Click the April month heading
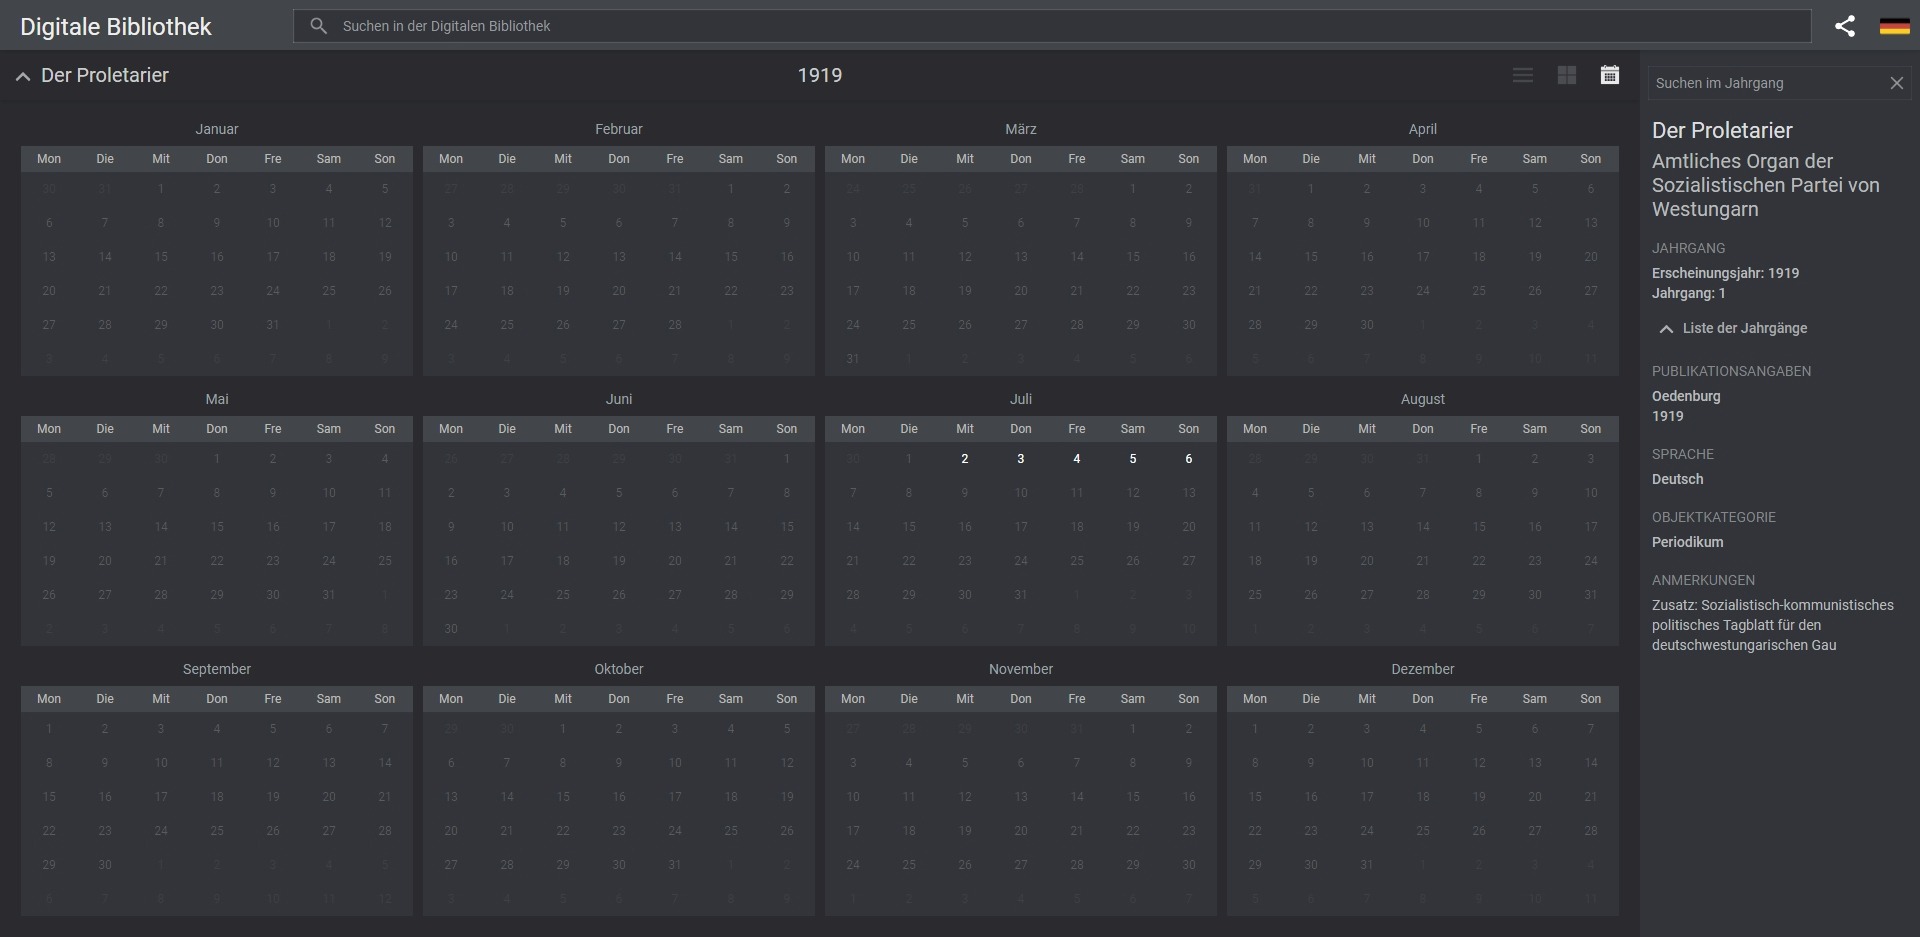Screen dimensions: 1920x937 (1423, 129)
